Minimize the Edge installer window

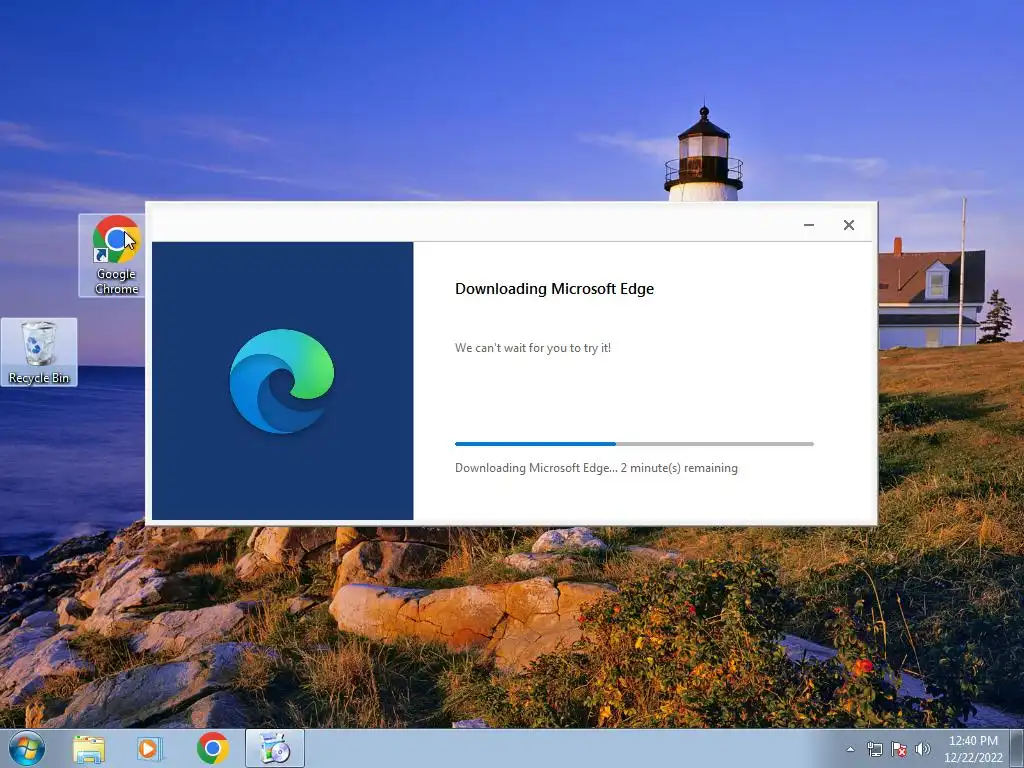[808, 225]
